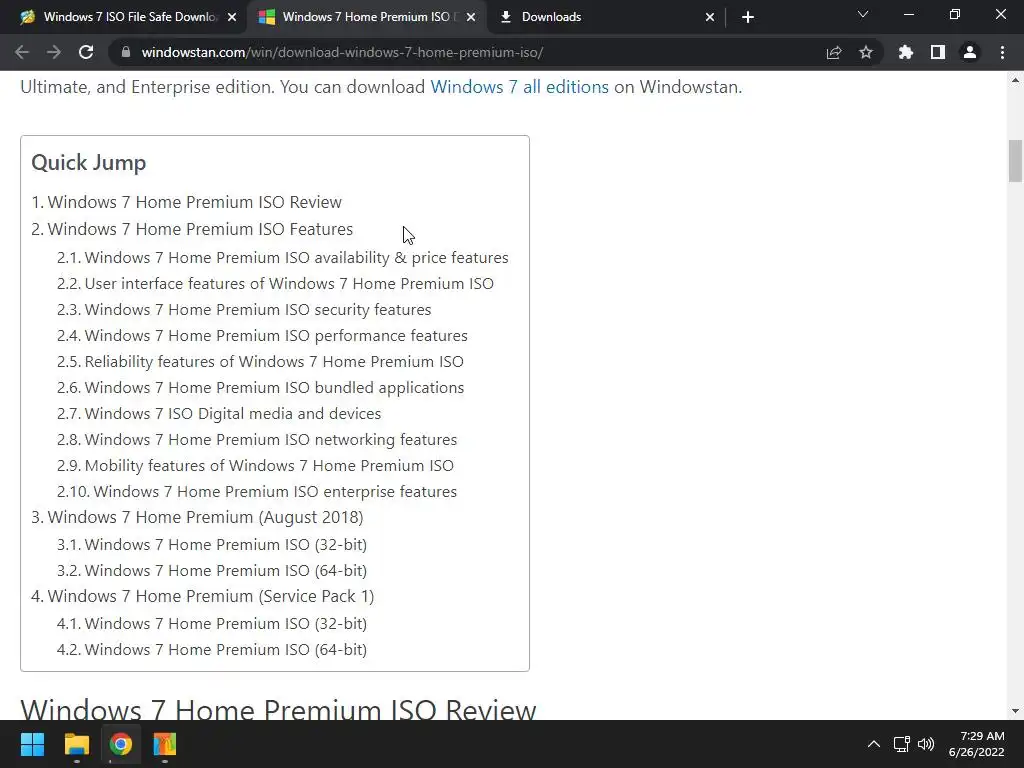Select item 3.1 Home Premium ISO (32-bit)
The image size is (1024, 768).
pos(225,545)
